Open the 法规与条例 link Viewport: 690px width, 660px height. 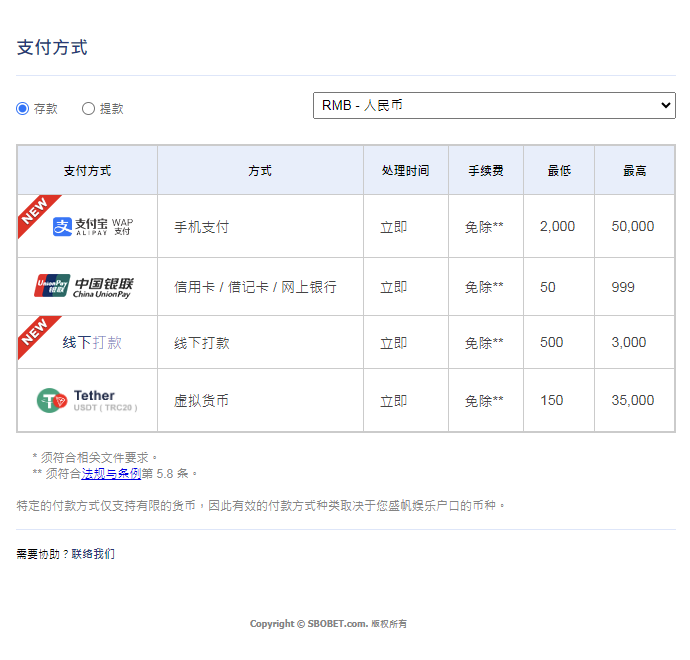111,473
